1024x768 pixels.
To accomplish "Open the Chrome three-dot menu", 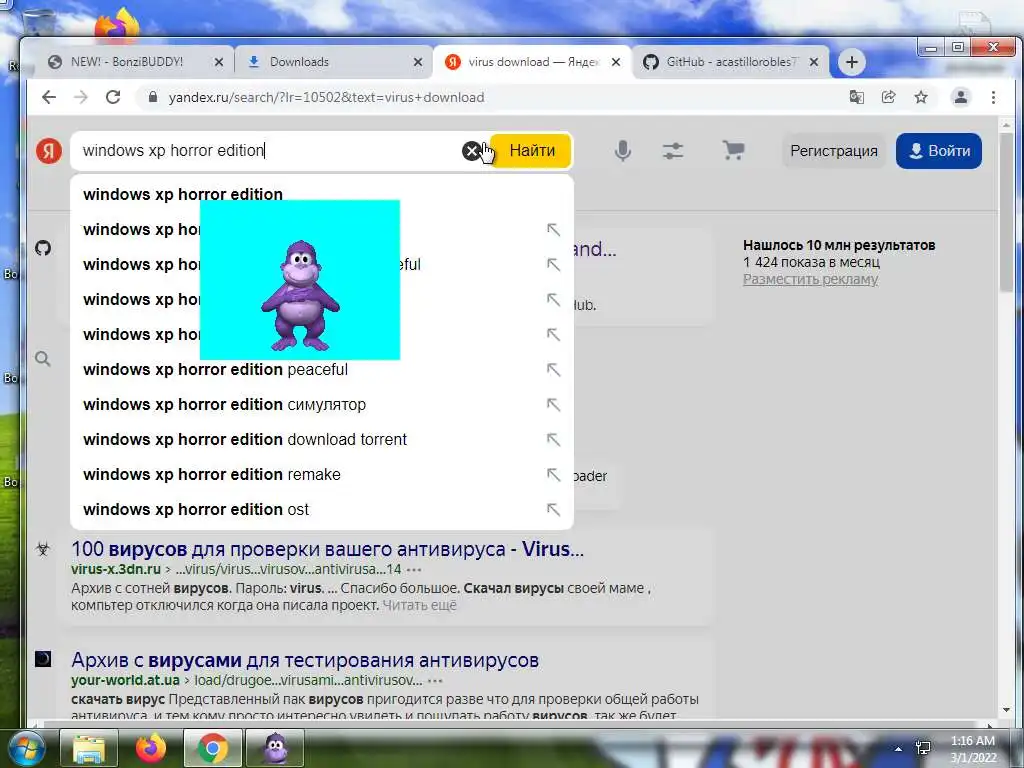I will coord(993,97).
